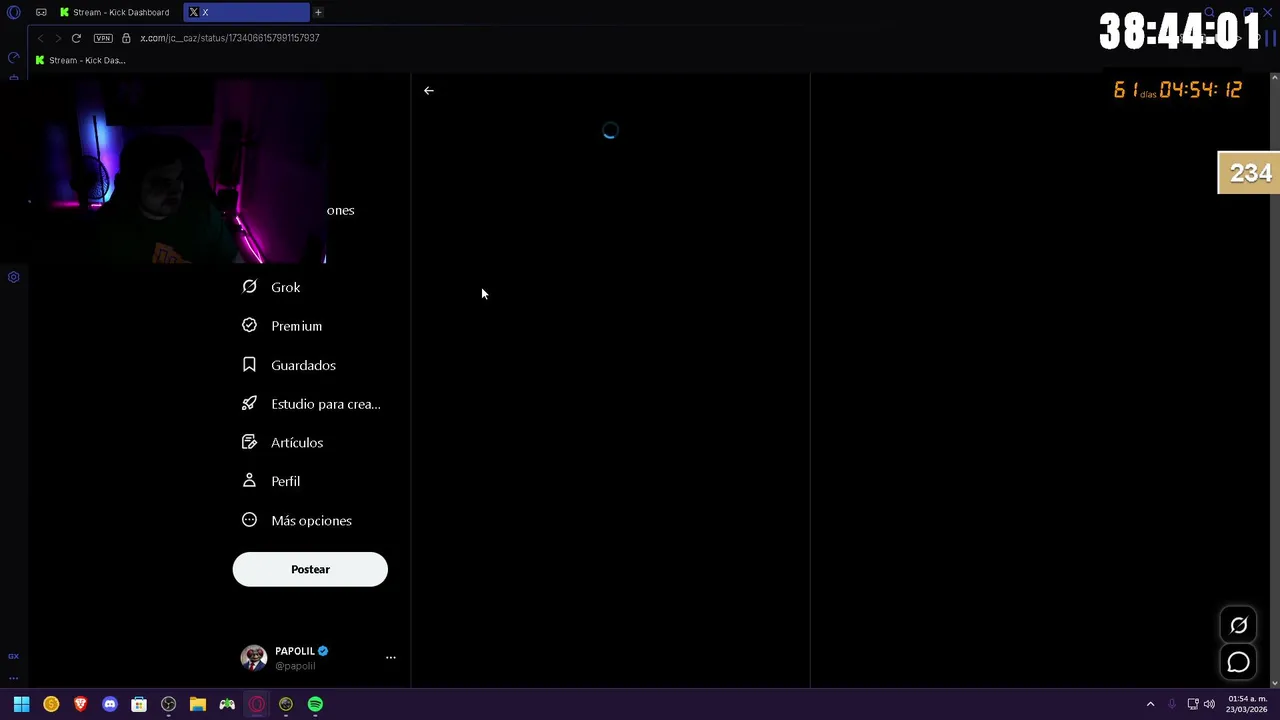
Task: Reload the current page
Action: (76, 38)
